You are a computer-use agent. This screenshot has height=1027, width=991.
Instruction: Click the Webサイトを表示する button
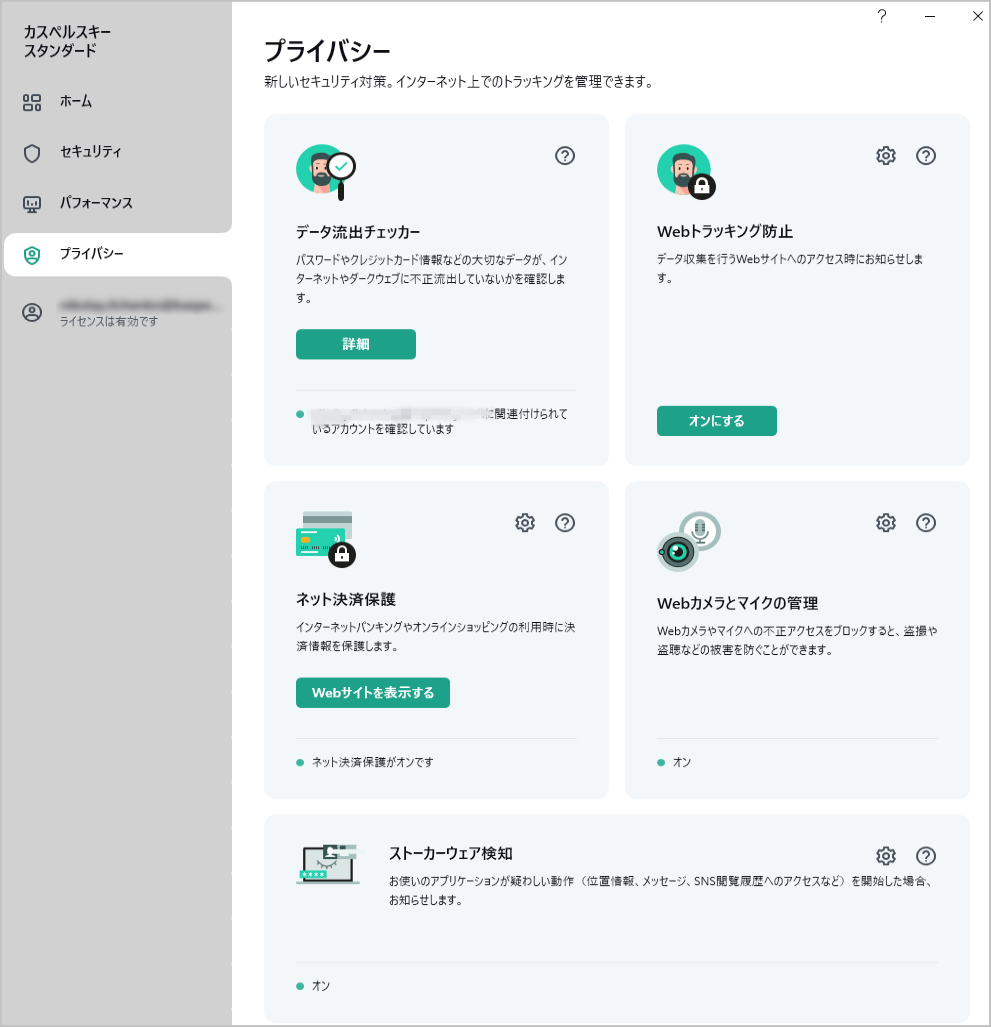pos(373,693)
